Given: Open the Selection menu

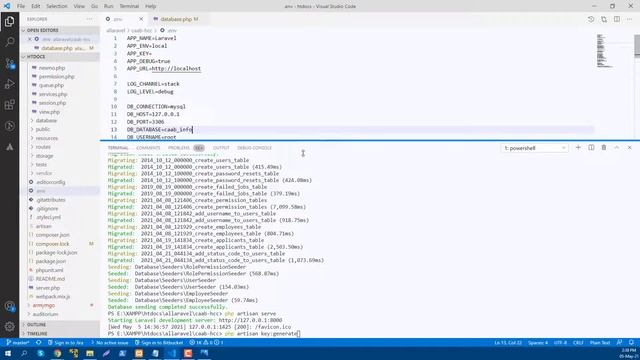Looking at the screenshot, I should 56,6.
